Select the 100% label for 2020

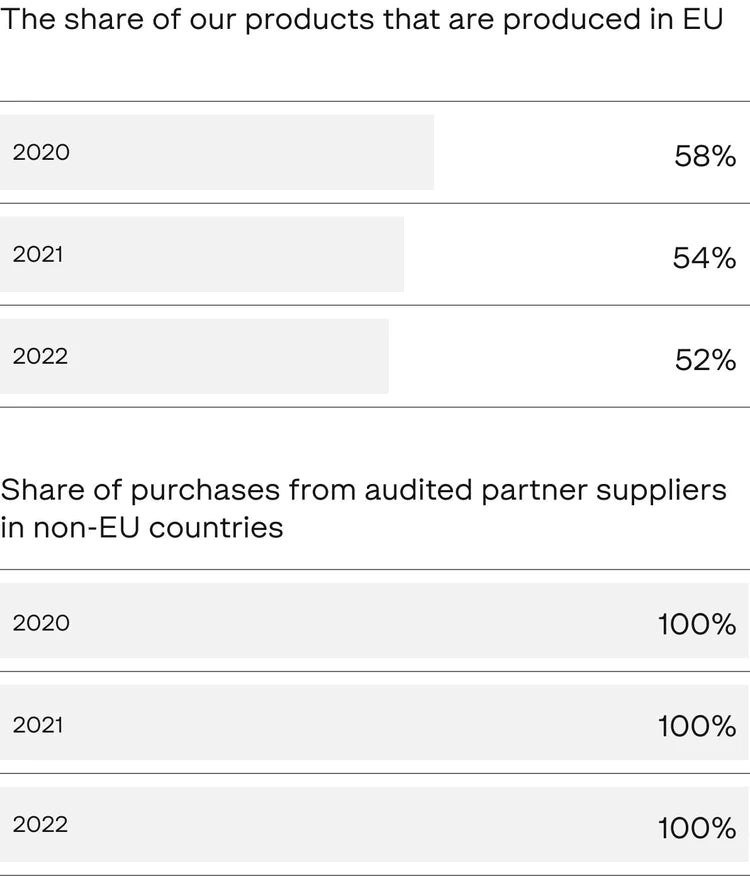(697, 625)
